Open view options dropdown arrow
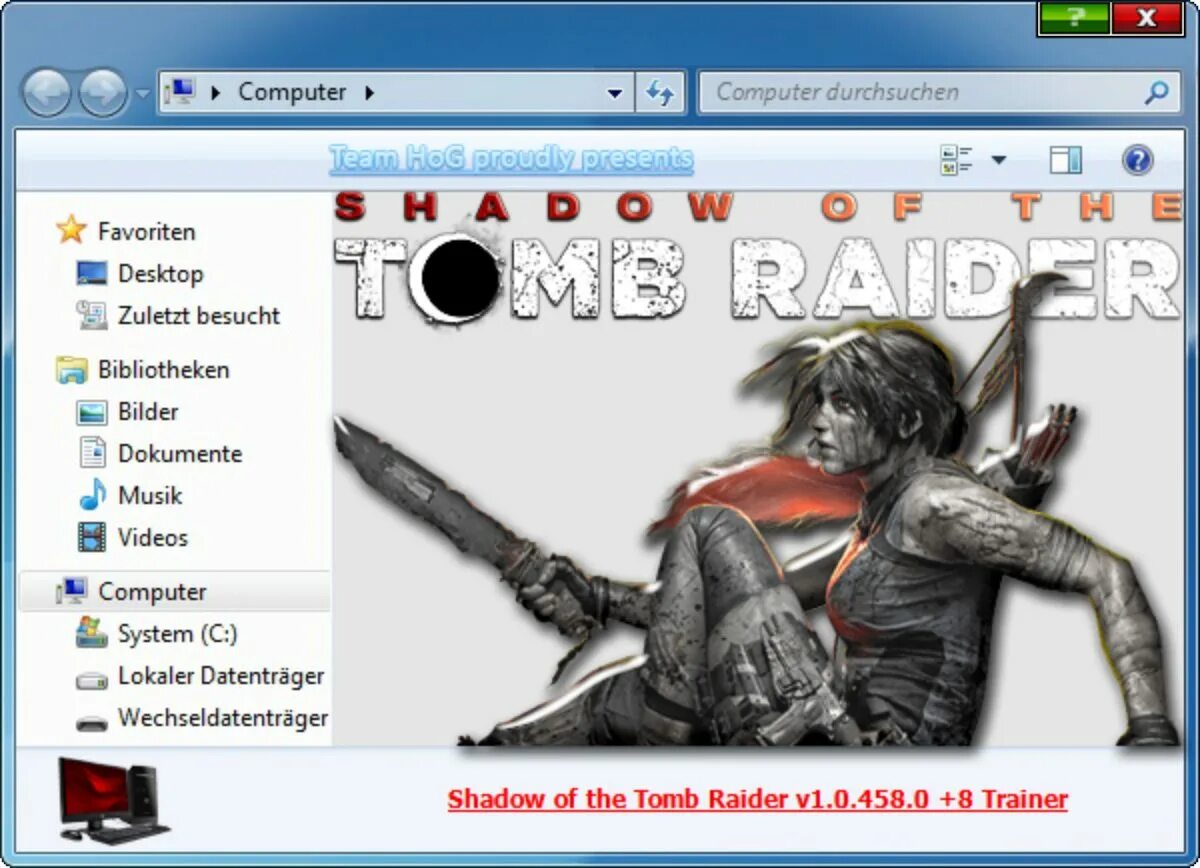1200x868 pixels. click(998, 160)
